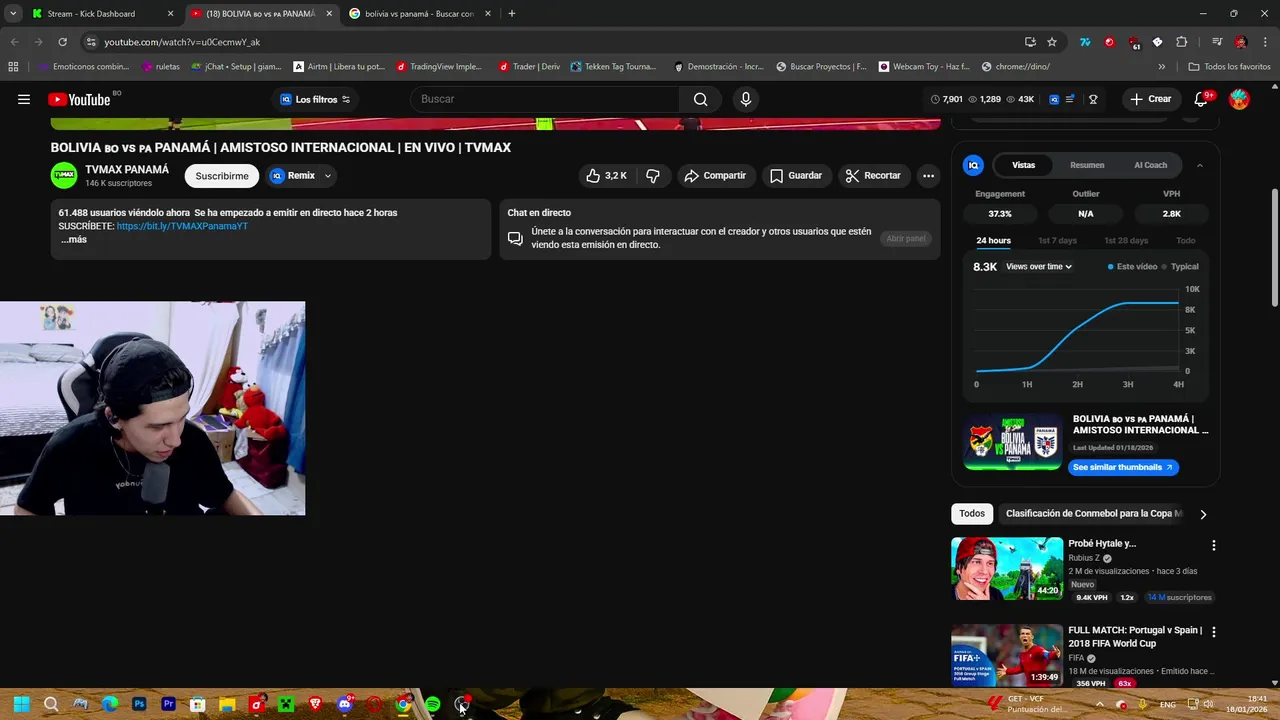
Task: Expand the description with ...más
Action: pyautogui.click(x=73, y=240)
